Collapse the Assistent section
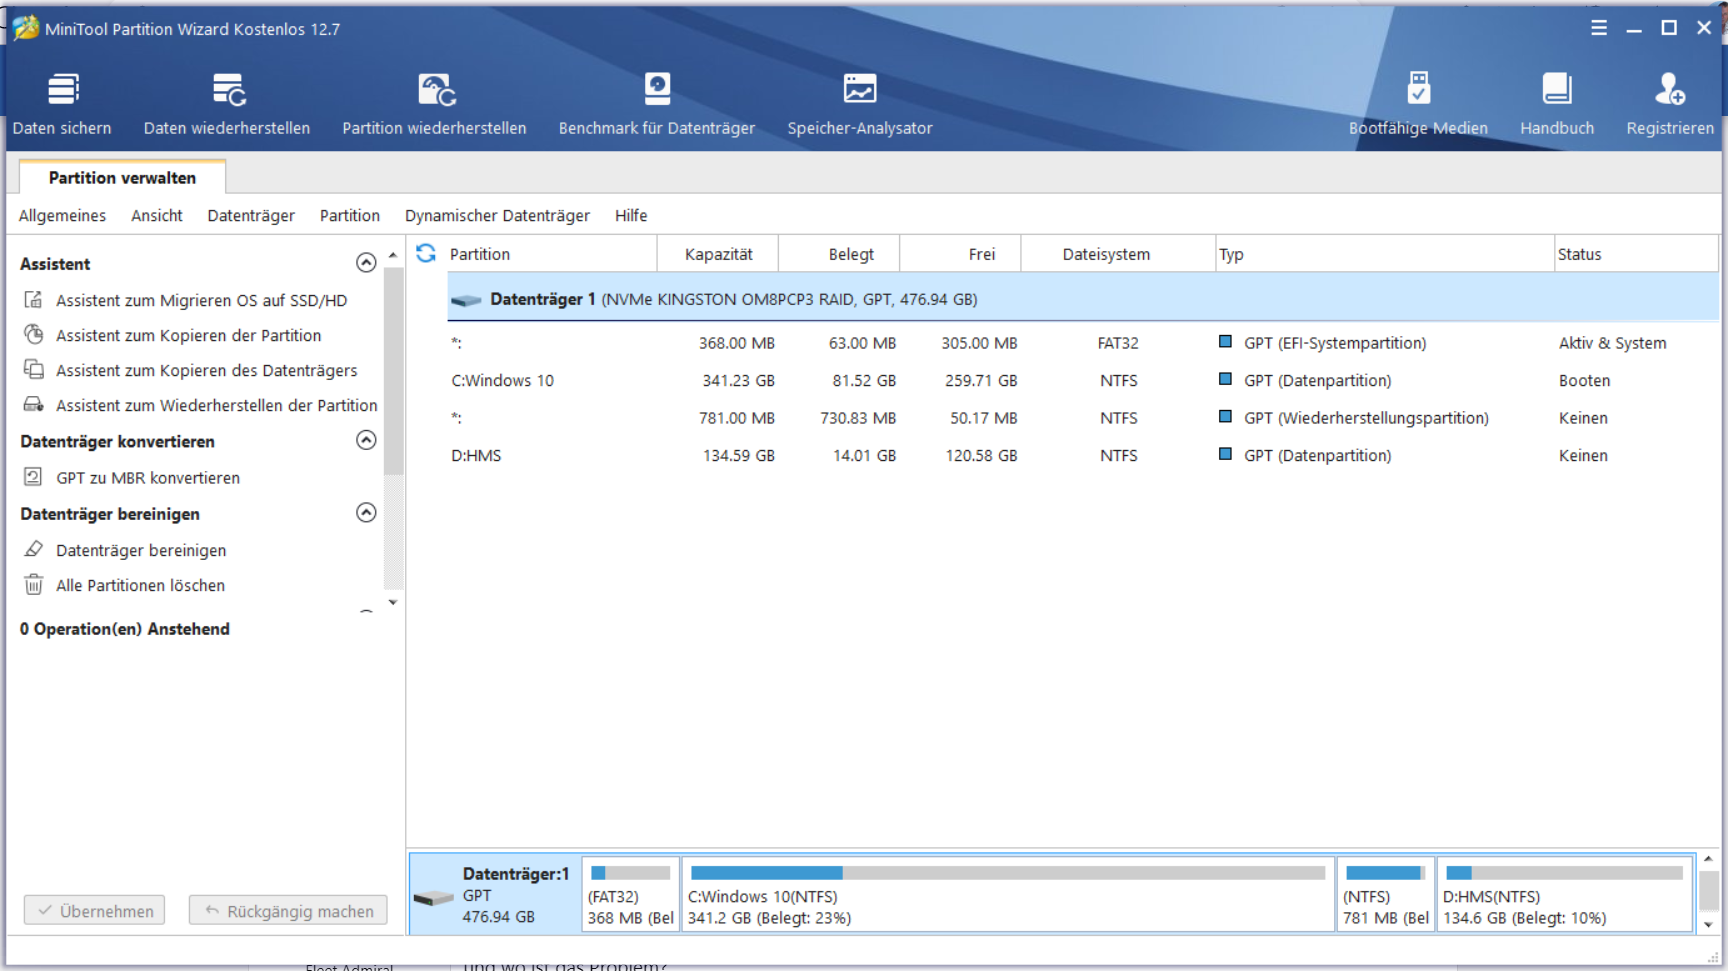1728x971 pixels. click(x=366, y=263)
